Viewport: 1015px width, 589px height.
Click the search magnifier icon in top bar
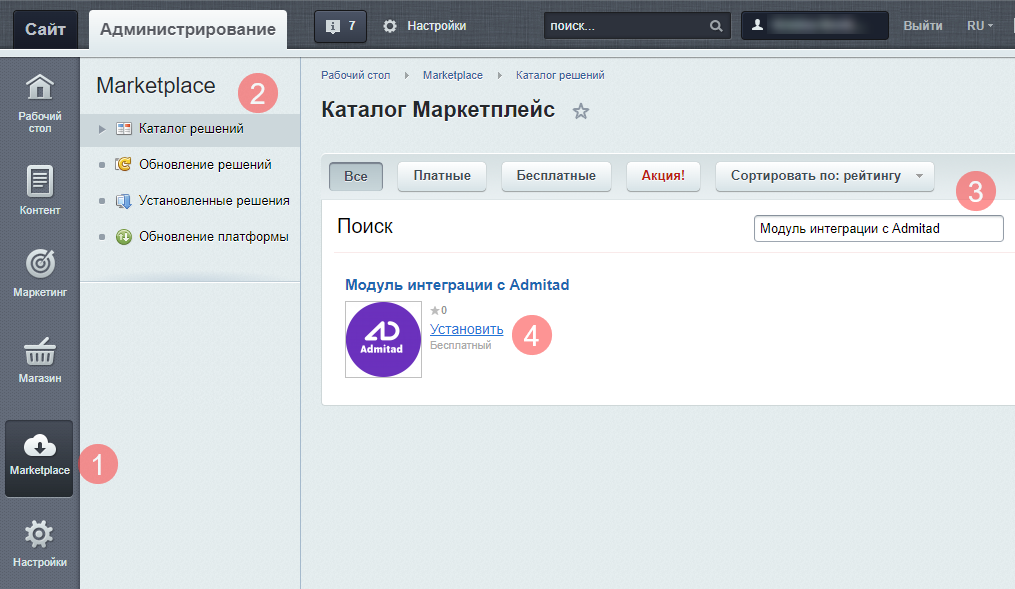pyautogui.click(x=715, y=27)
